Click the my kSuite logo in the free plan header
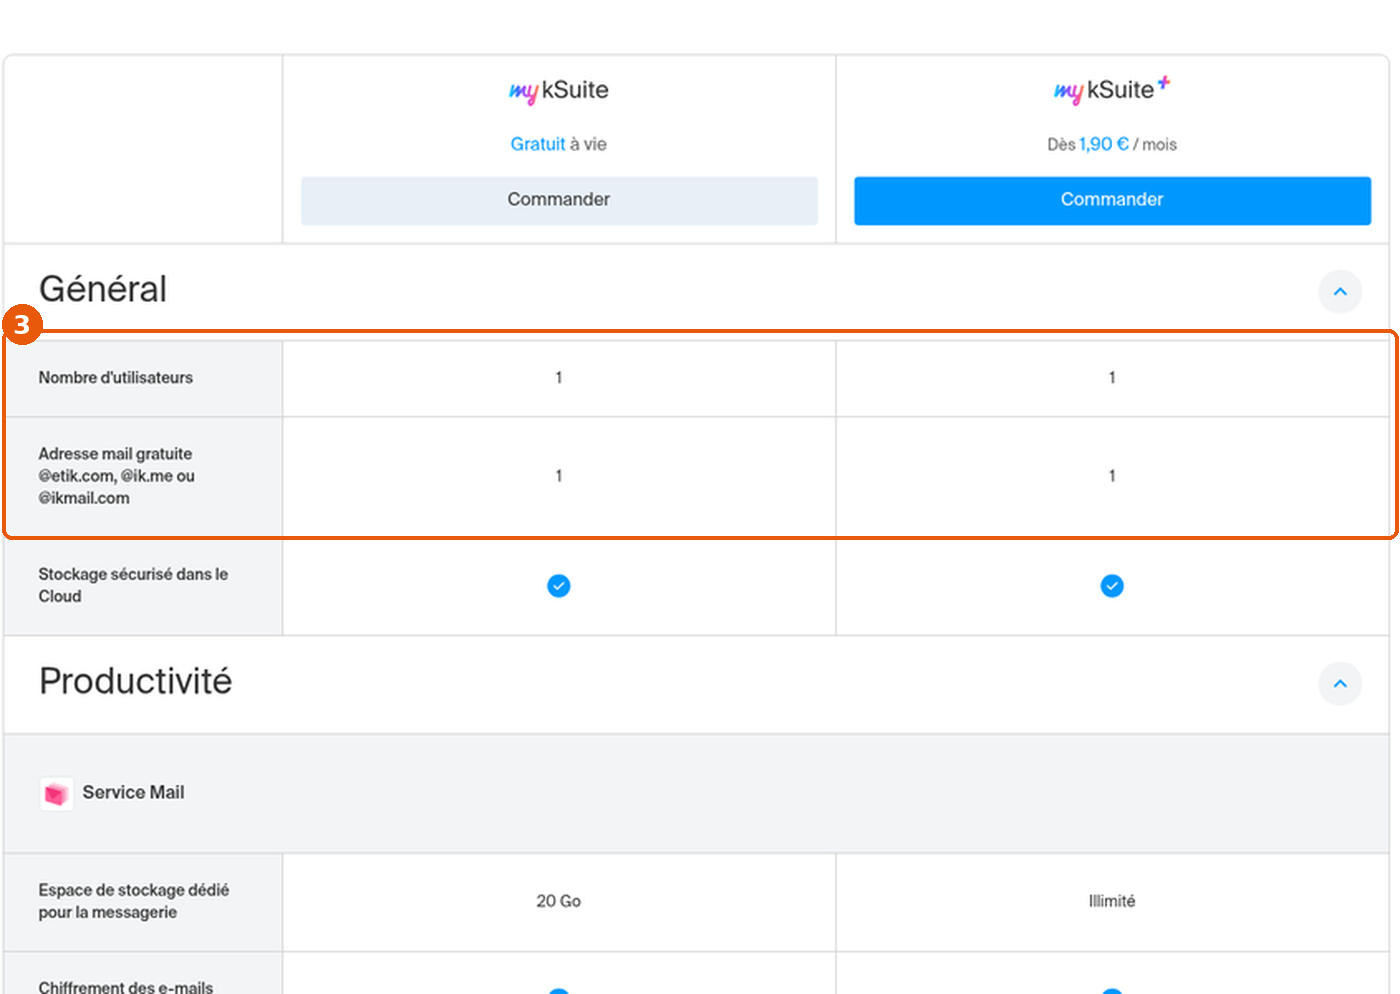The width and height of the screenshot is (1400, 994). tap(558, 91)
